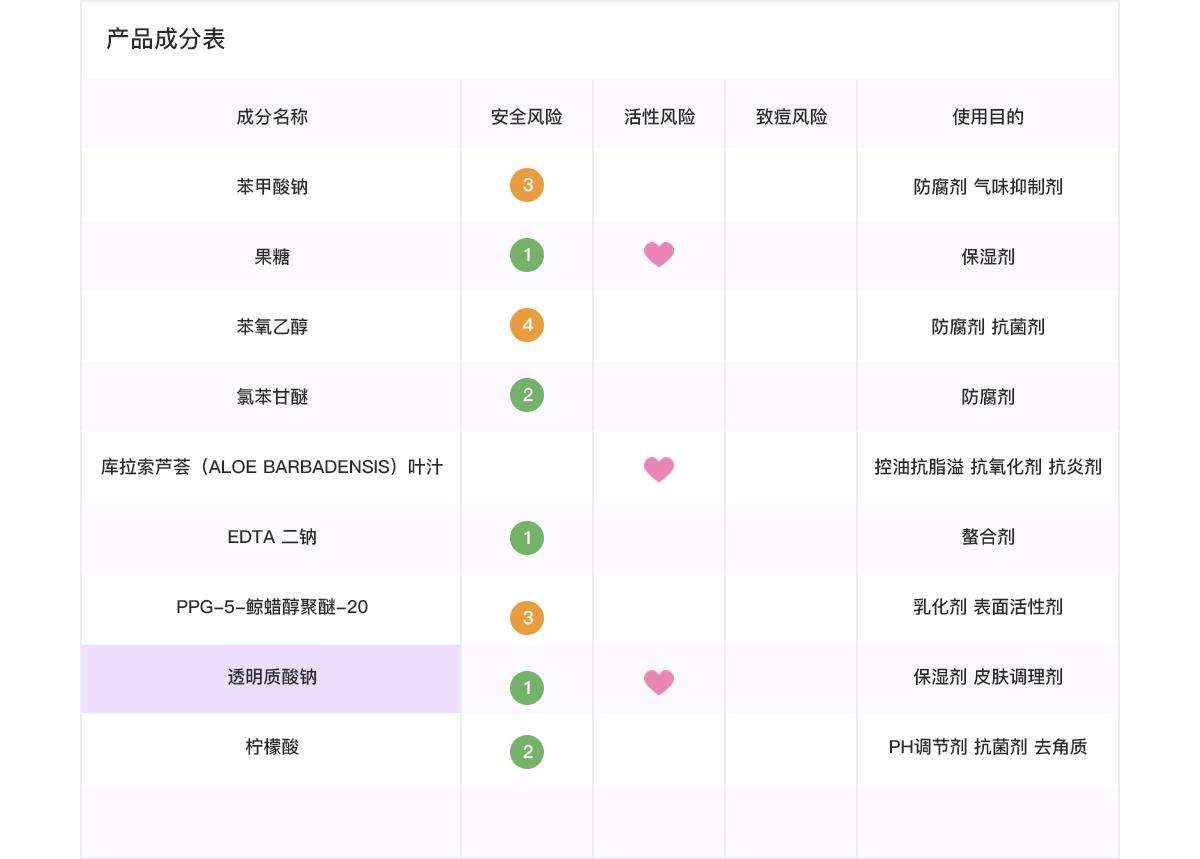
Task: Click the green safety badge 2 for 柠檬酸
Action: (527, 752)
